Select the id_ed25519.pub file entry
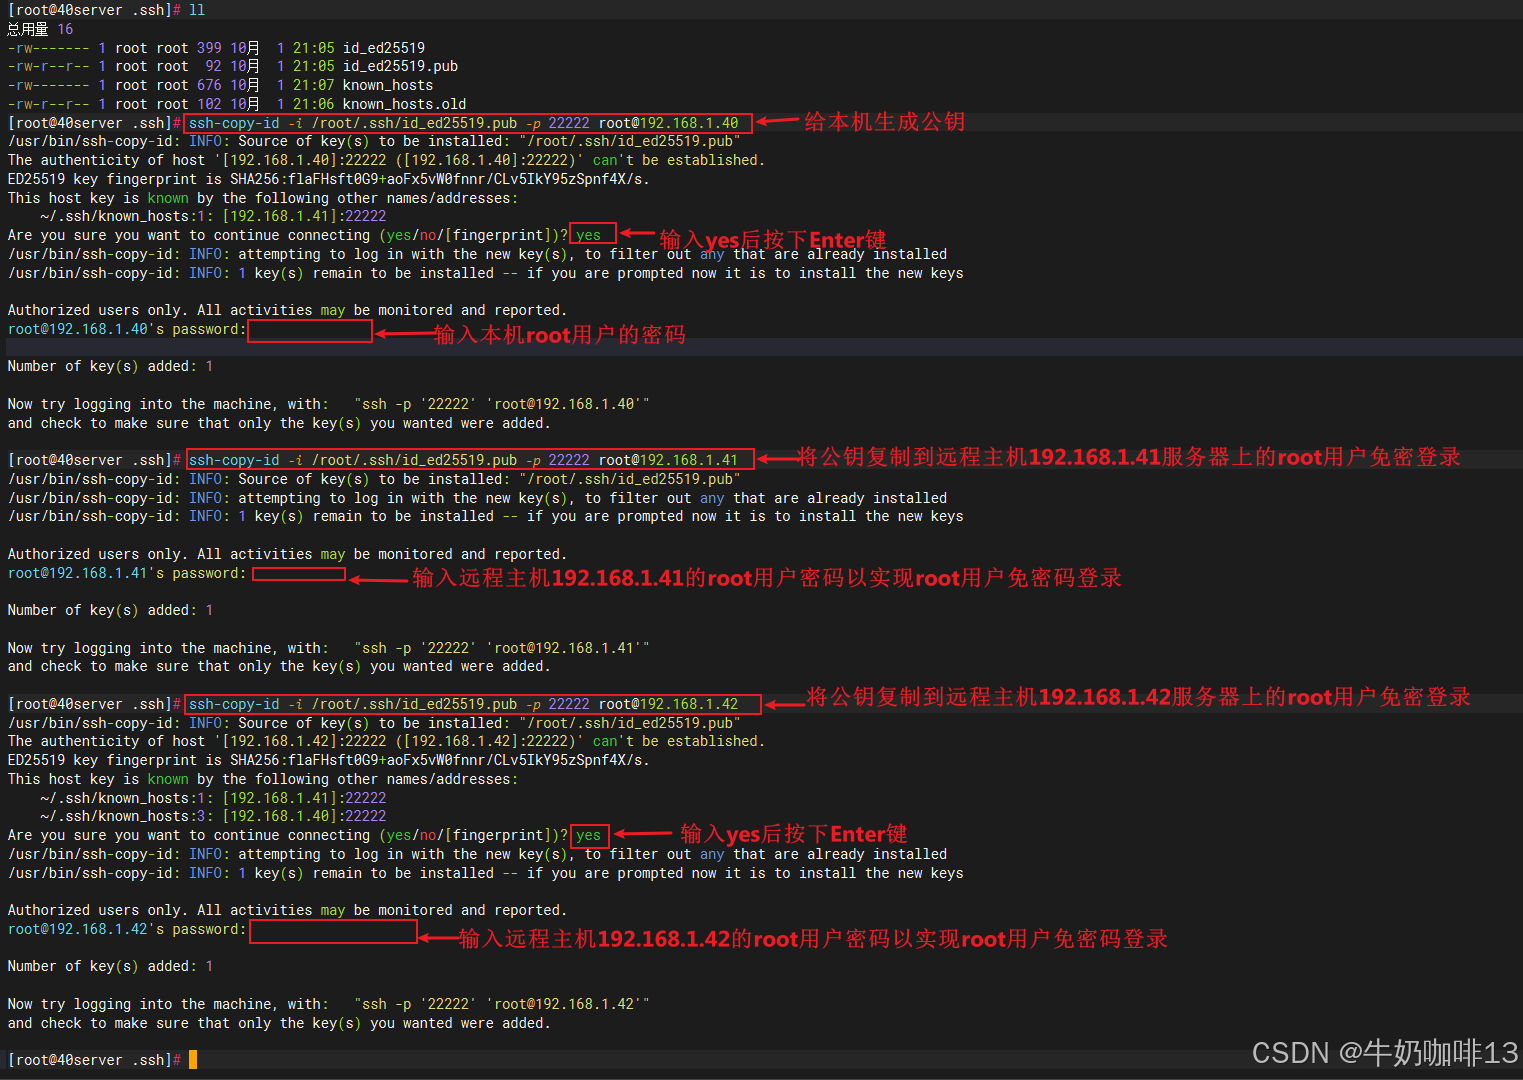1523x1080 pixels. pos(399,66)
